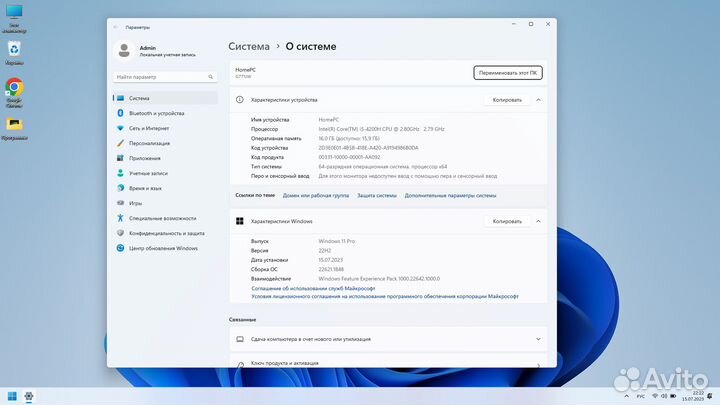Image resolution: width=720 pixels, height=405 pixels.
Task: Copy device specifications with Копировать
Action: point(507,100)
